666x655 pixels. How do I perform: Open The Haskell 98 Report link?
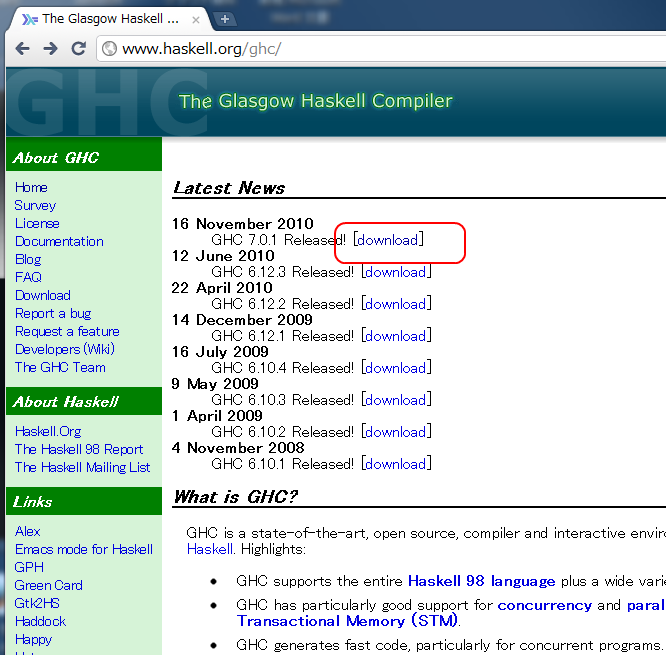pos(79,449)
